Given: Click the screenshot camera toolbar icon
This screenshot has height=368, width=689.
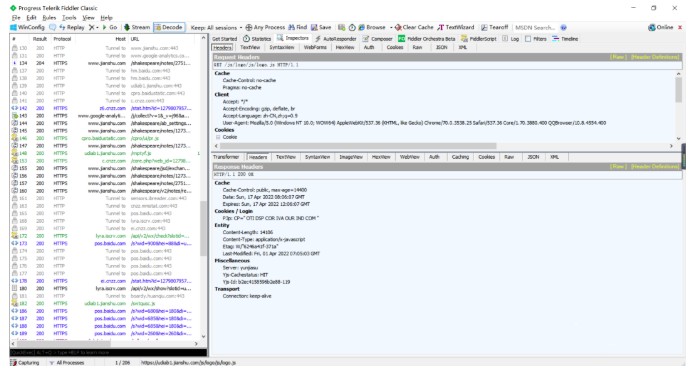Looking at the screenshot, I should coord(341,27).
